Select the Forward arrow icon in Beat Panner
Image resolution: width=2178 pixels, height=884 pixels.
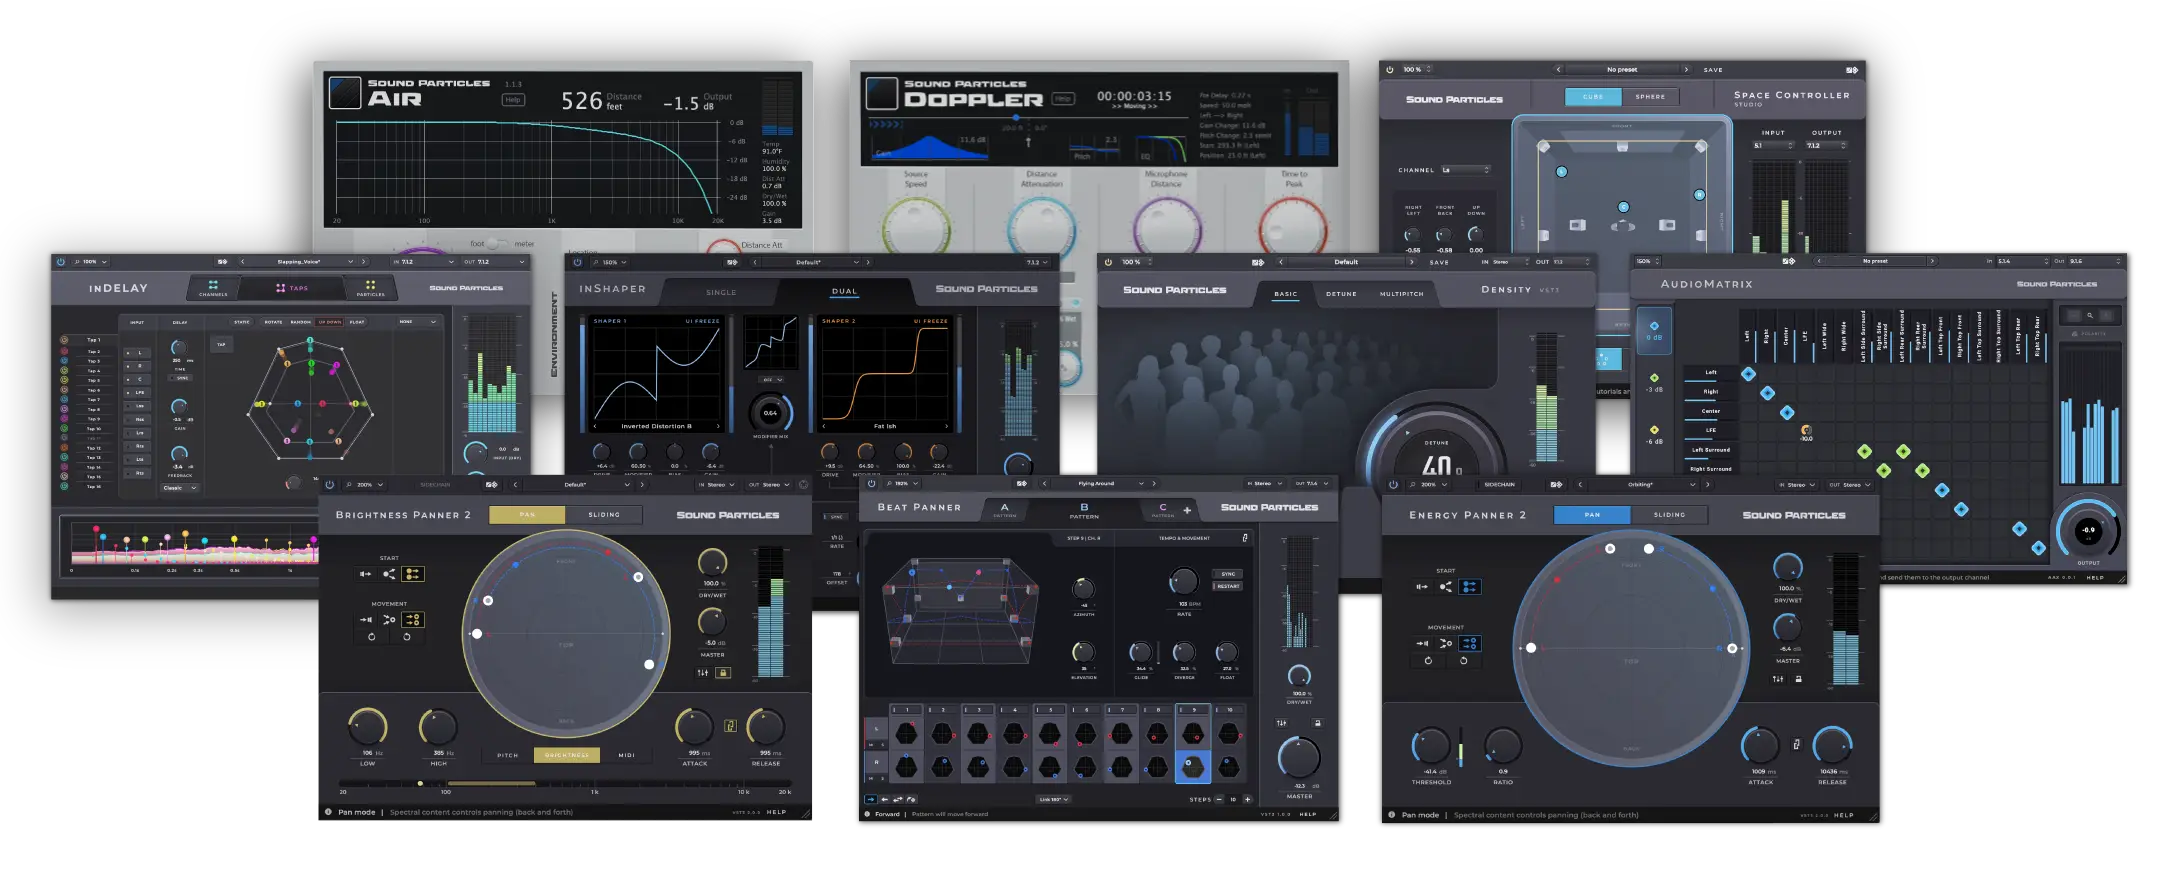pos(871,799)
